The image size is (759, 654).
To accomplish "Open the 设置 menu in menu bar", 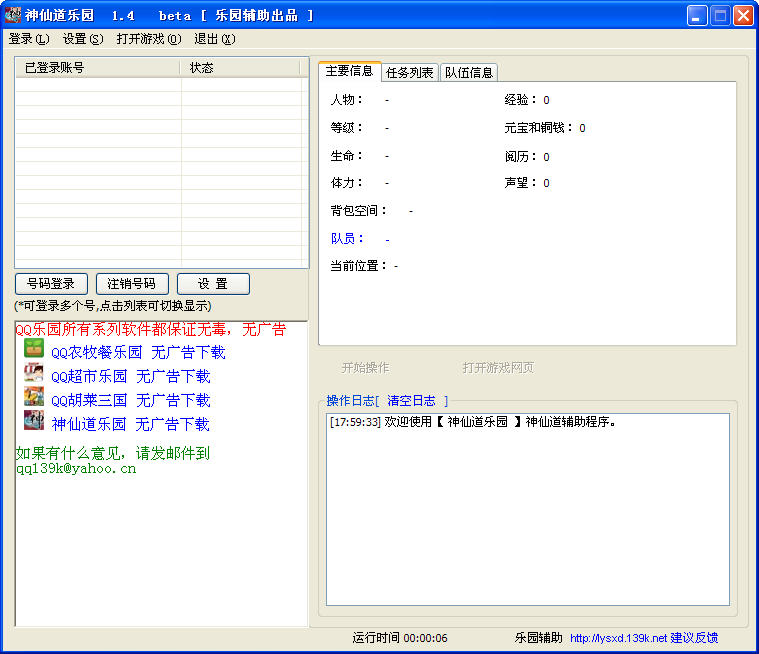I will point(82,39).
